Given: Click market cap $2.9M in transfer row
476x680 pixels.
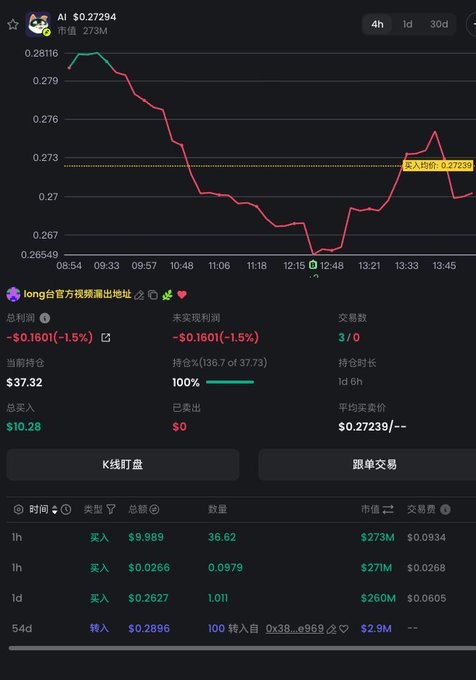Looking at the screenshot, I should click(376, 628).
